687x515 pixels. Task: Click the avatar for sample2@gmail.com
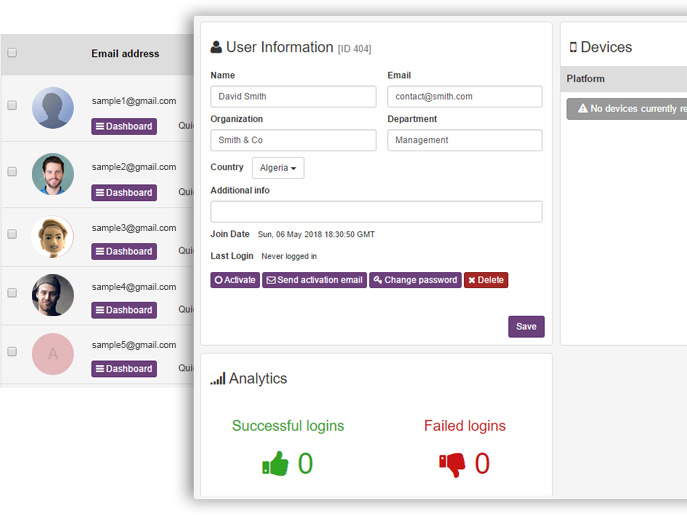53,174
